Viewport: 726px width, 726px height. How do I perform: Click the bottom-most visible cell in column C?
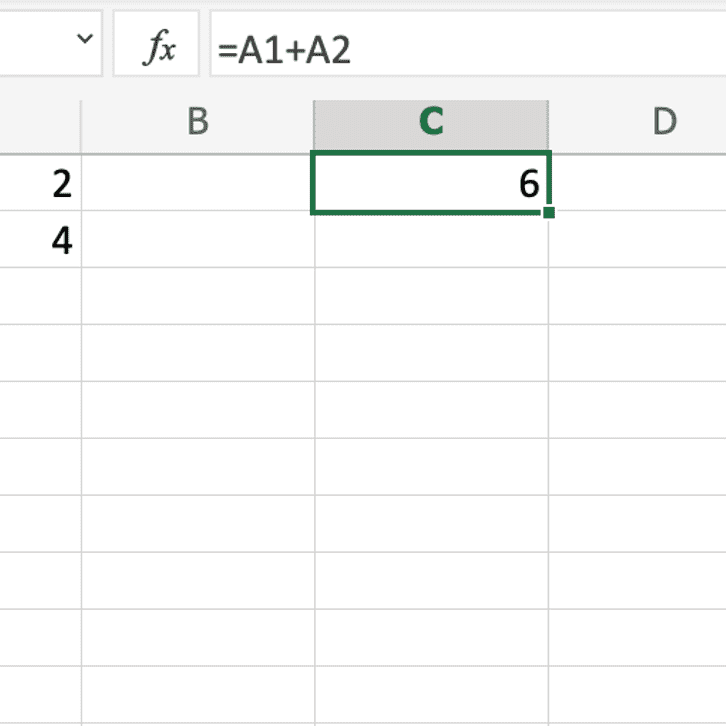pos(432,696)
